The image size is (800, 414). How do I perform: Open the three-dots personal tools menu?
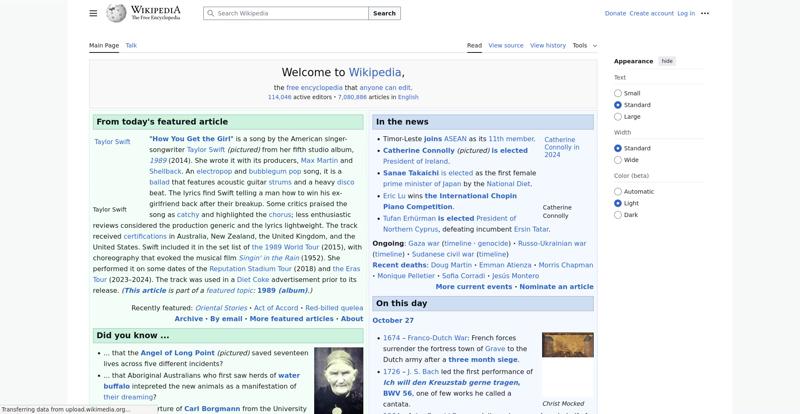coord(705,13)
